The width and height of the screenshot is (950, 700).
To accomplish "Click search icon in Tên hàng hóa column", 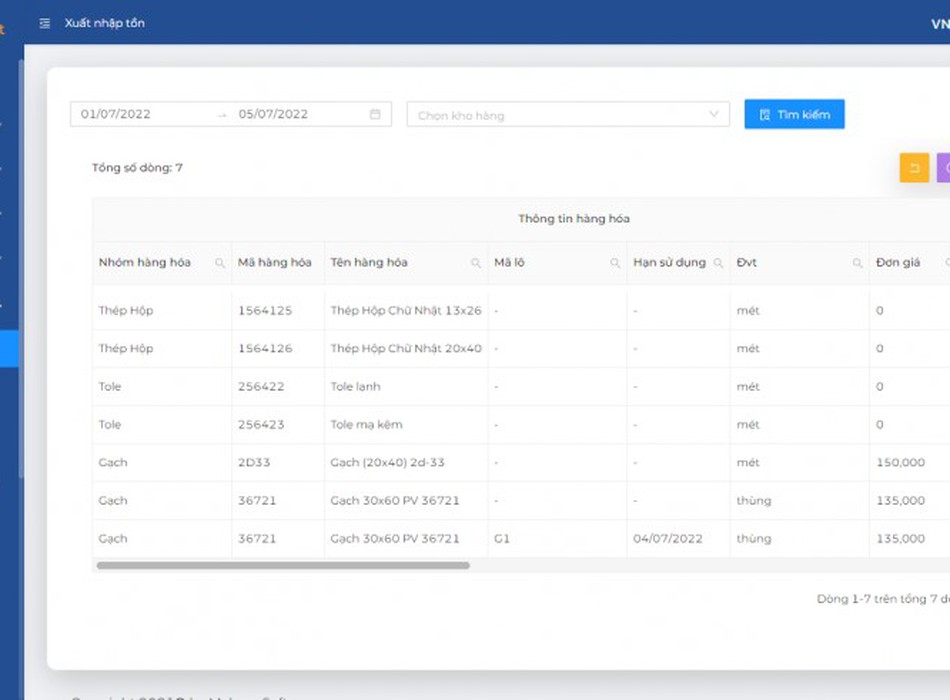I will pos(476,262).
